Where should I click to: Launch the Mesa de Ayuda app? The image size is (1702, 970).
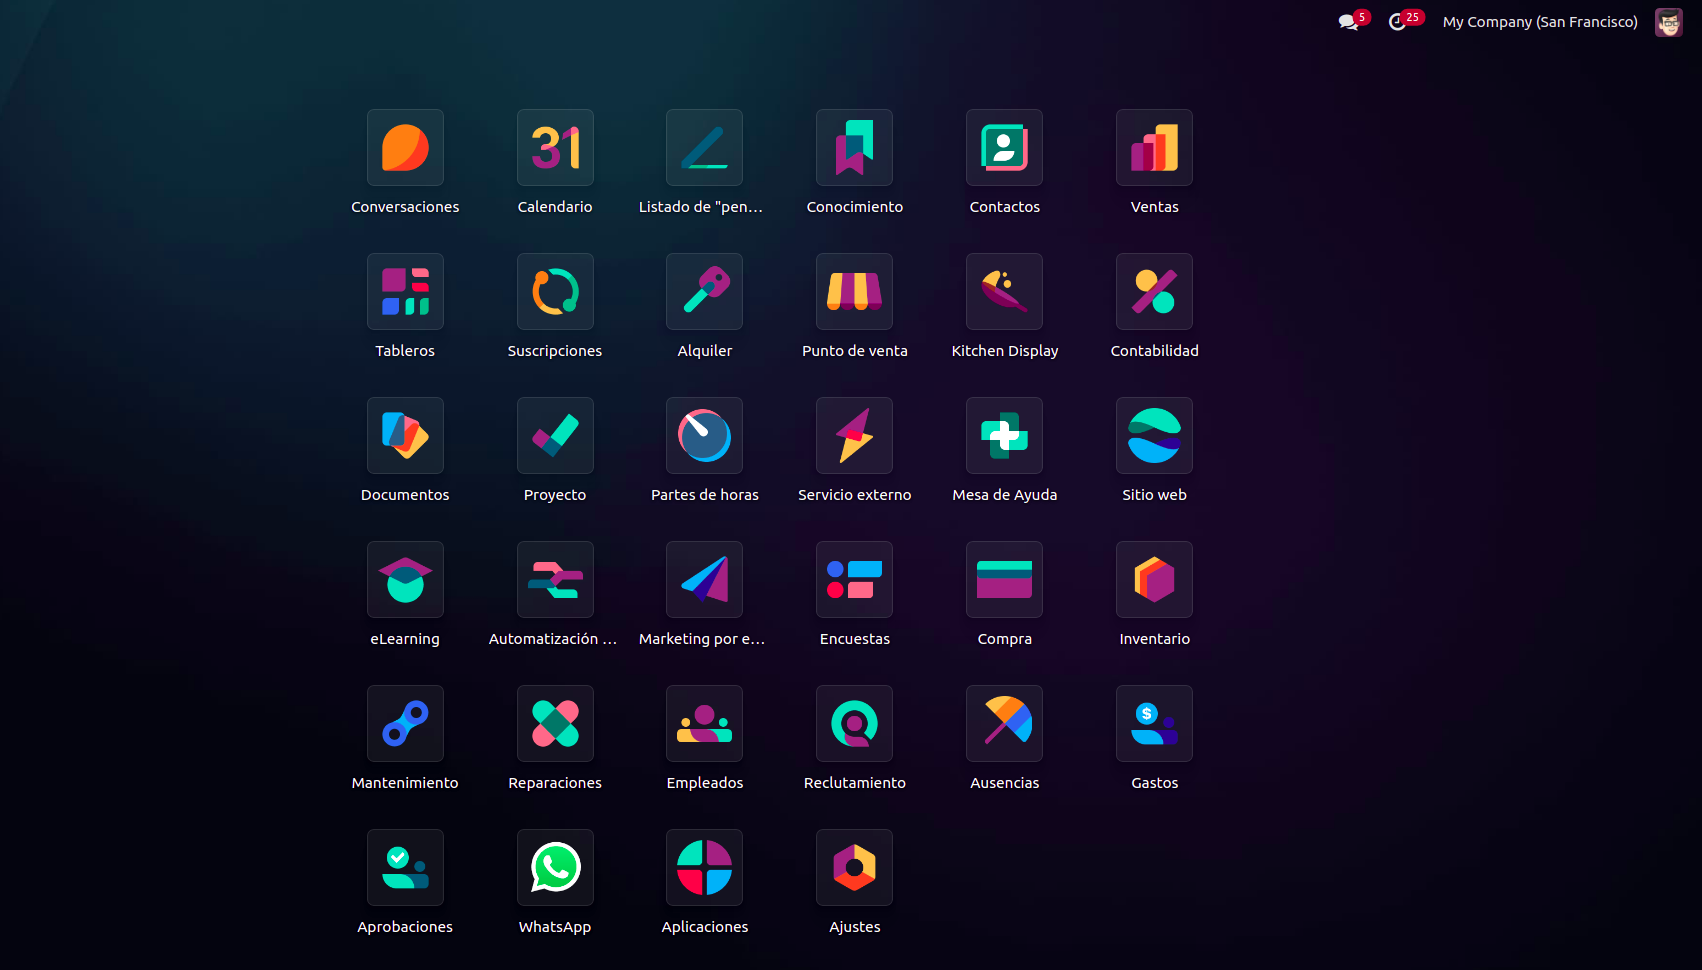(1004, 436)
